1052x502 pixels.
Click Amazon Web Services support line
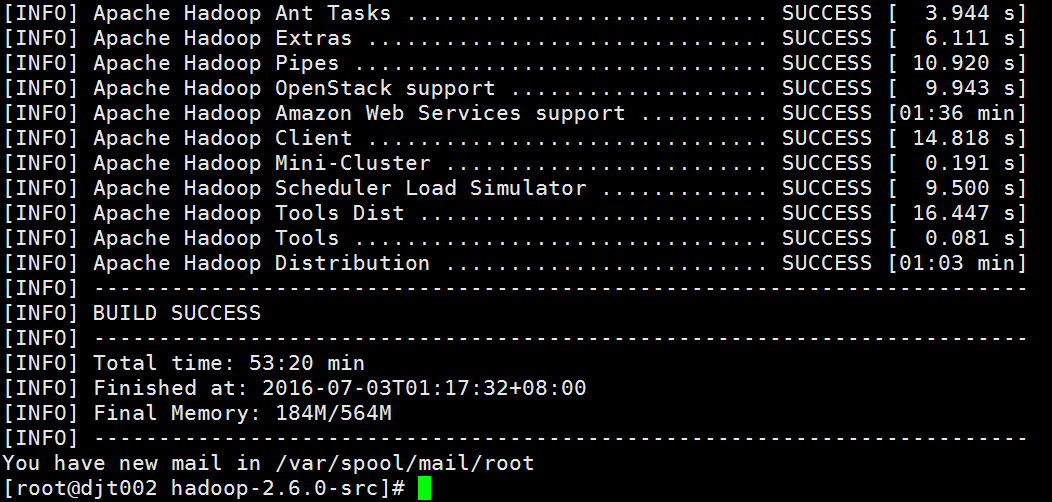515,113
